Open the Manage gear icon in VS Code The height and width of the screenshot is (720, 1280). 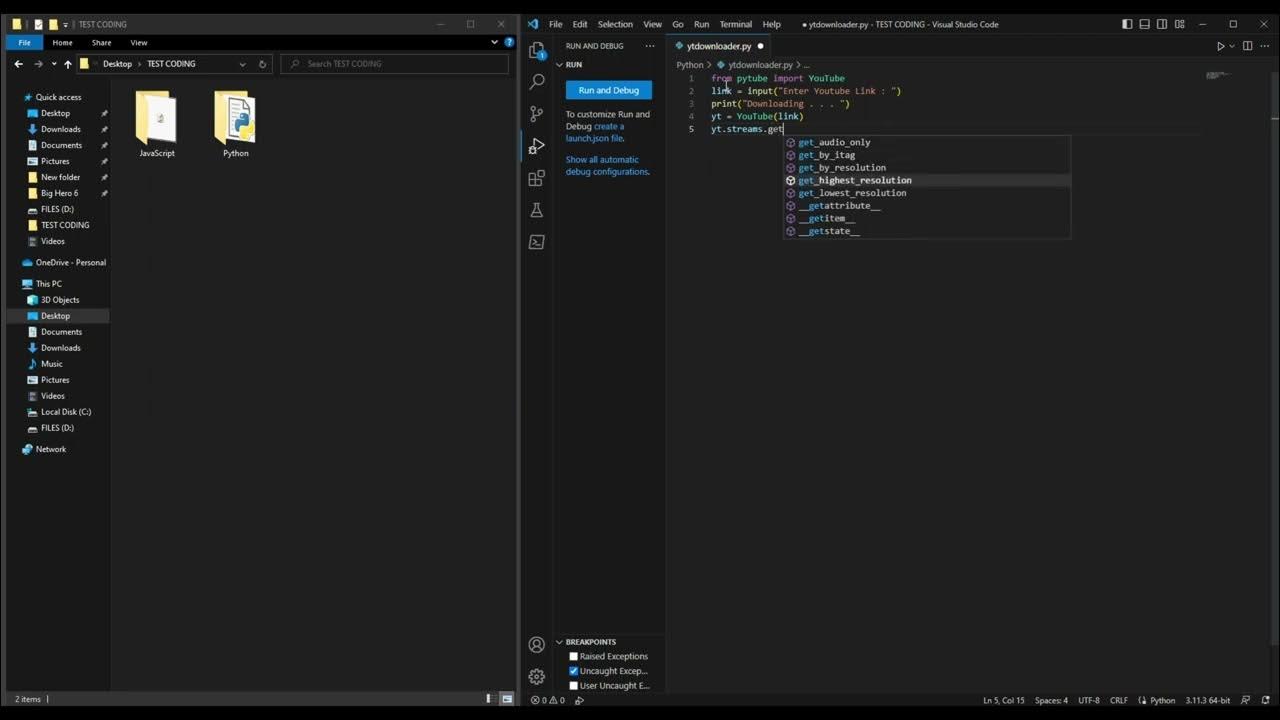(537, 677)
